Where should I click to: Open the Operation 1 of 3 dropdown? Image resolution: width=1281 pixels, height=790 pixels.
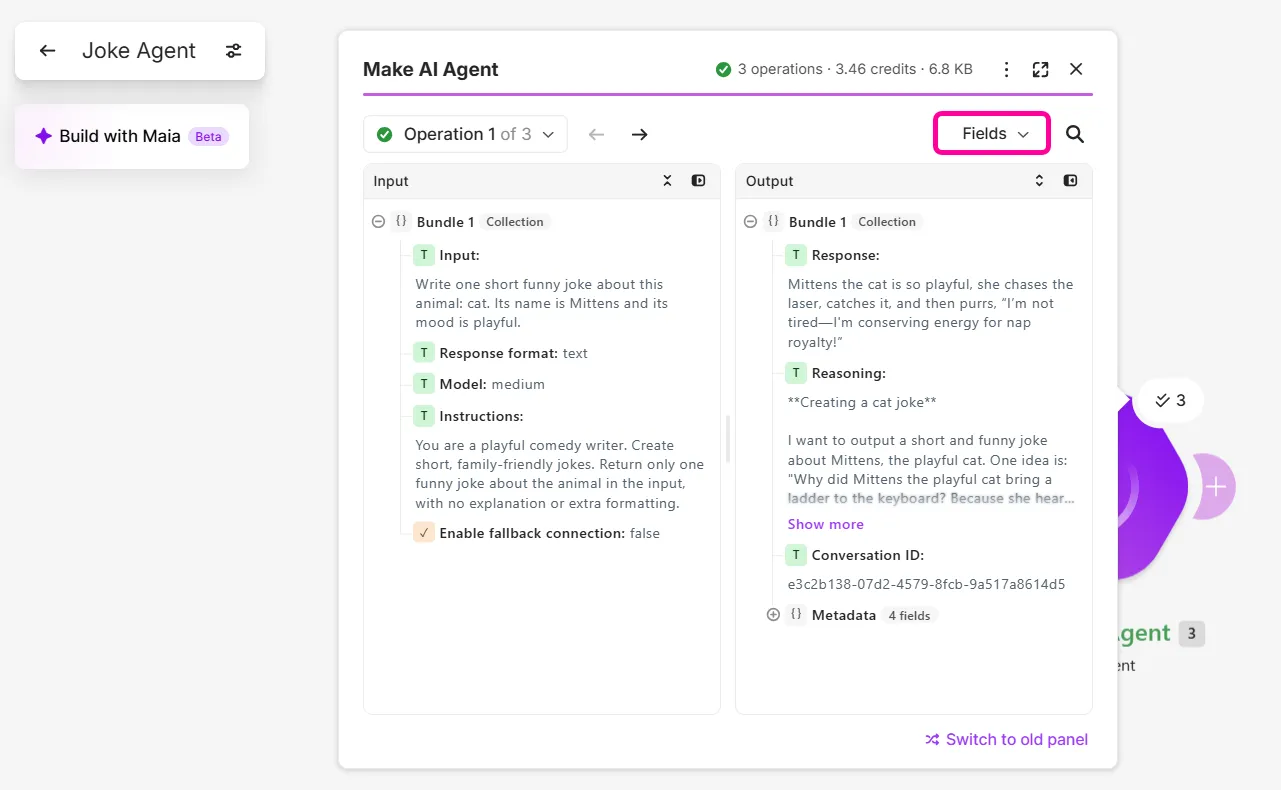point(465,134)
